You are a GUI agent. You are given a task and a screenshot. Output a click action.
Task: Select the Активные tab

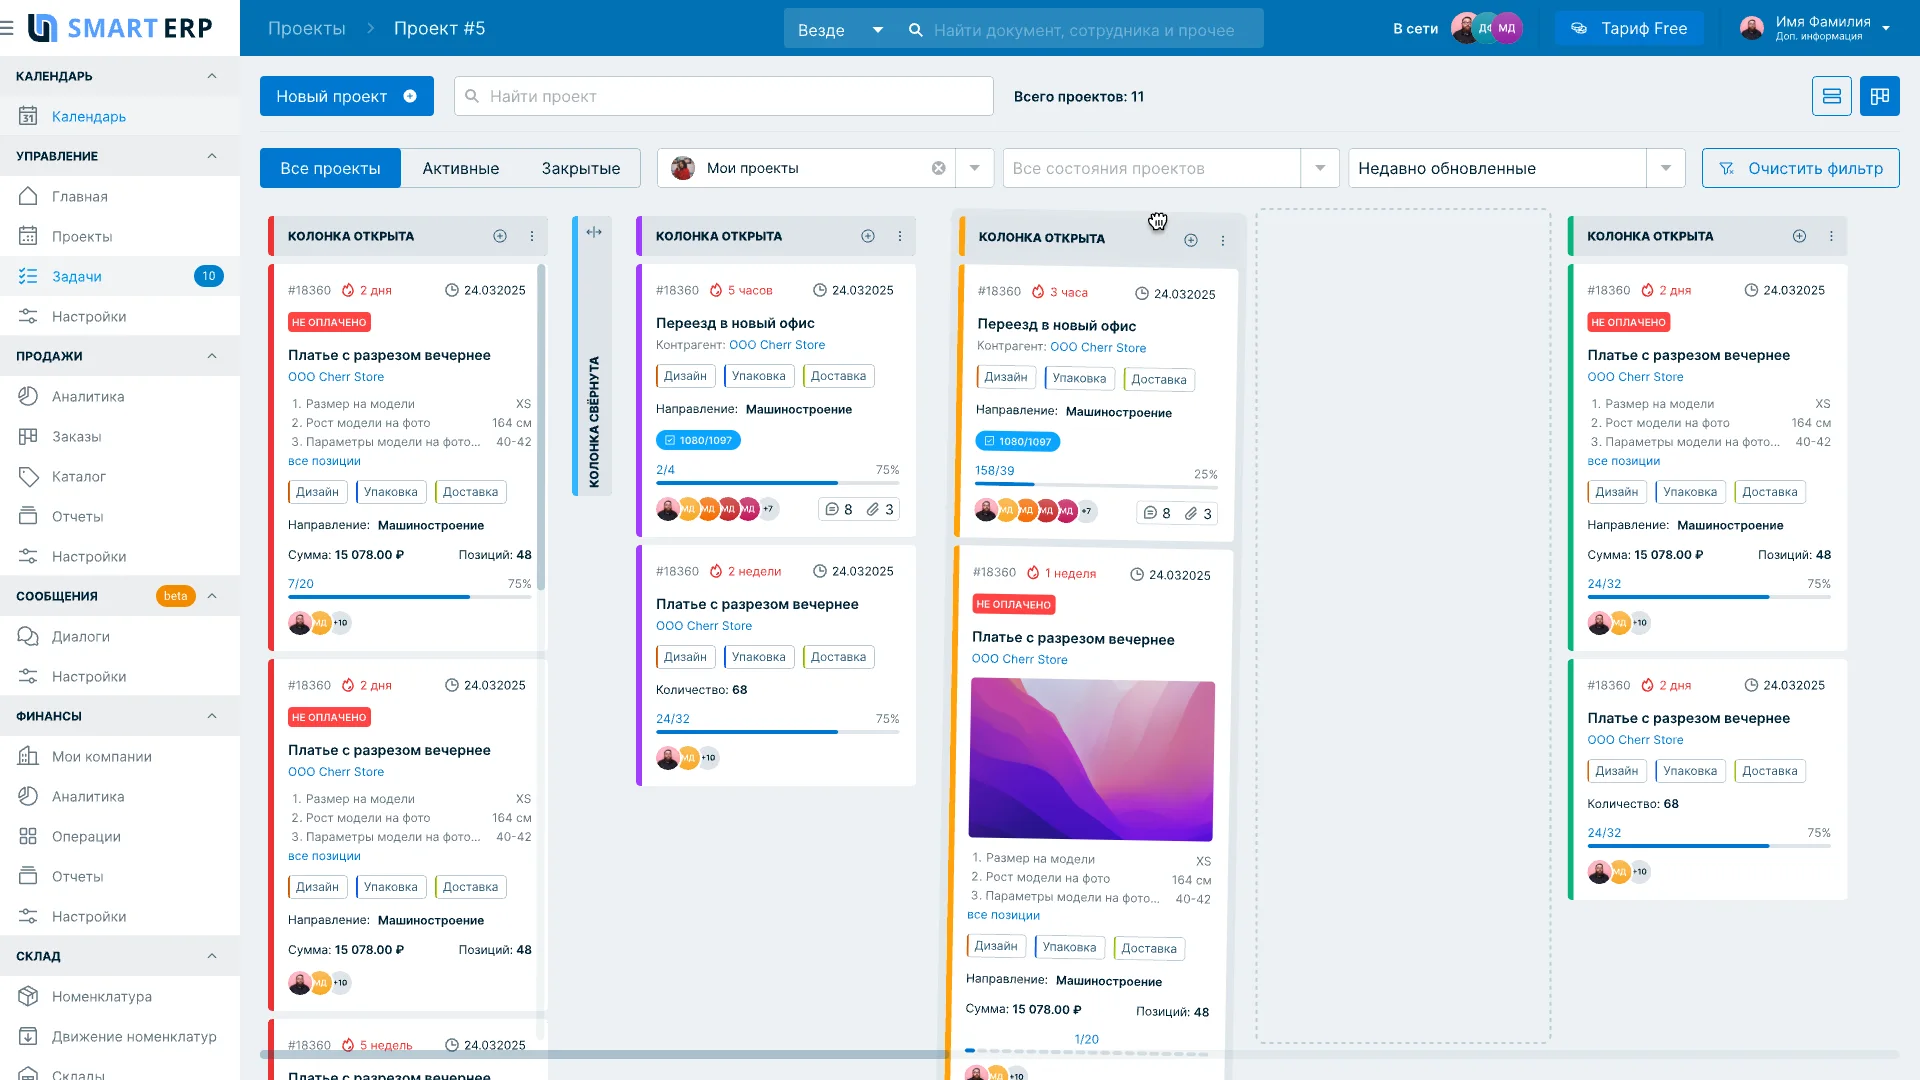click(x=460, y=168)
